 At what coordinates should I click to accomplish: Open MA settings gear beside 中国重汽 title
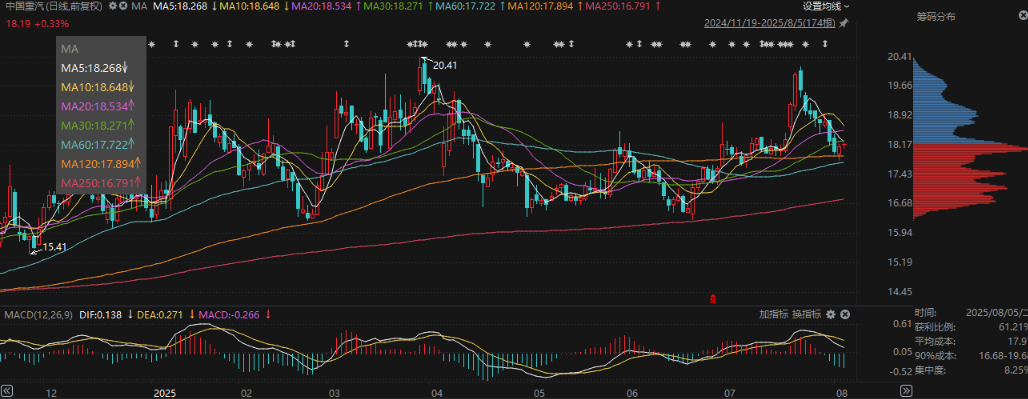click(113, 6)
